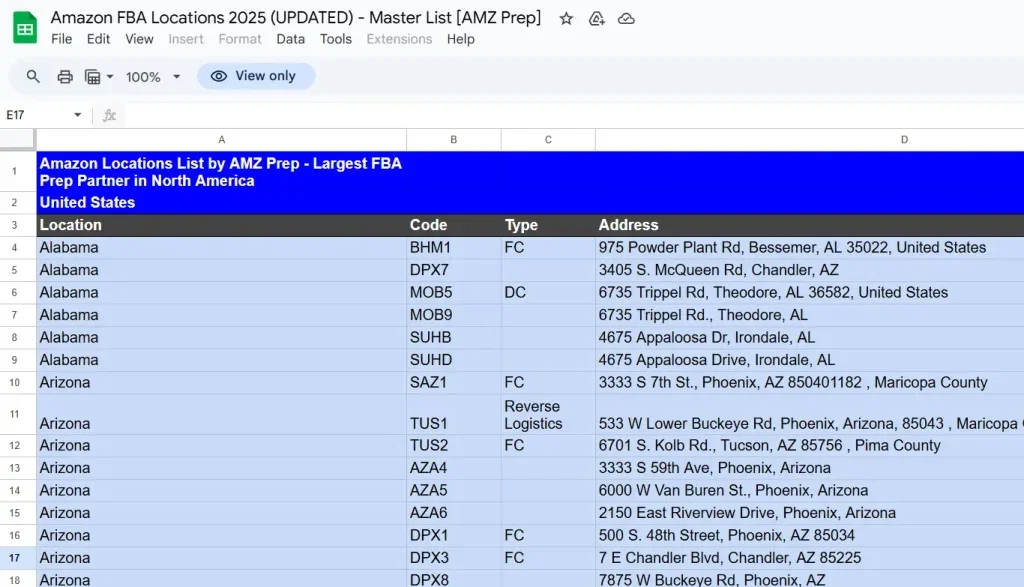Click the Type header cell
This screenshot has height=587, width=1024.
click(x=548, y=225)
